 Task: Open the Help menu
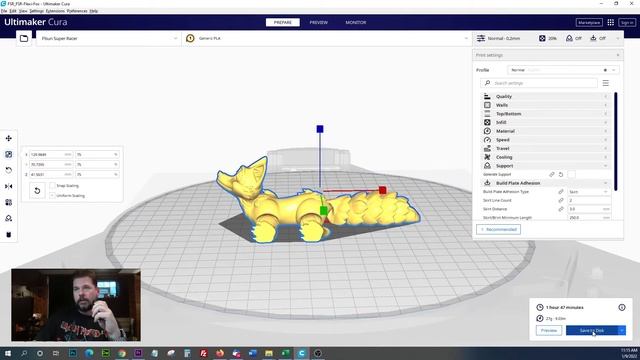tap(93, 11)
